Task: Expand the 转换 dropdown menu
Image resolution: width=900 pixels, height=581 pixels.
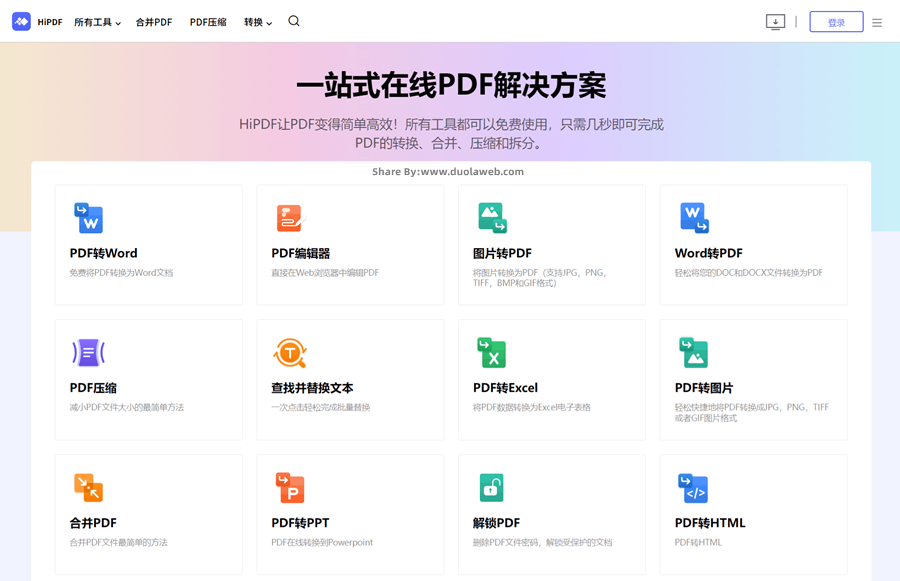Action: pyautogui.click(x=258, y=22)
